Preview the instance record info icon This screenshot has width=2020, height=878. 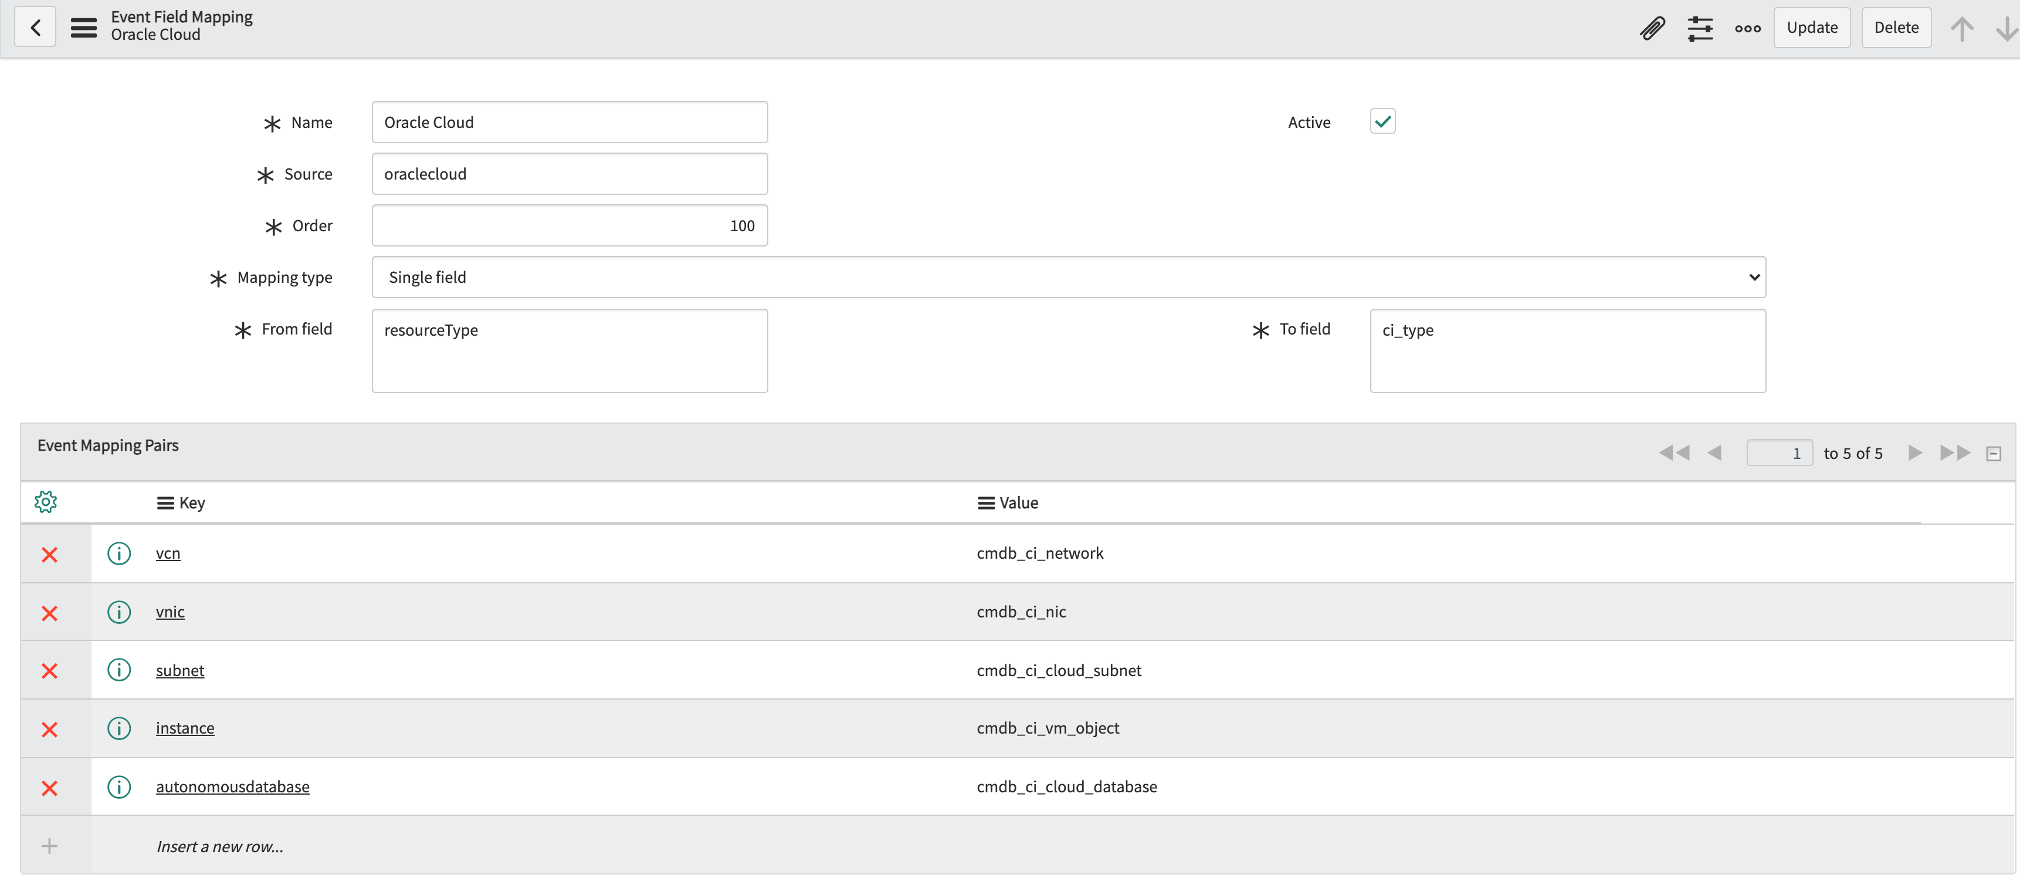click(119, 728)
